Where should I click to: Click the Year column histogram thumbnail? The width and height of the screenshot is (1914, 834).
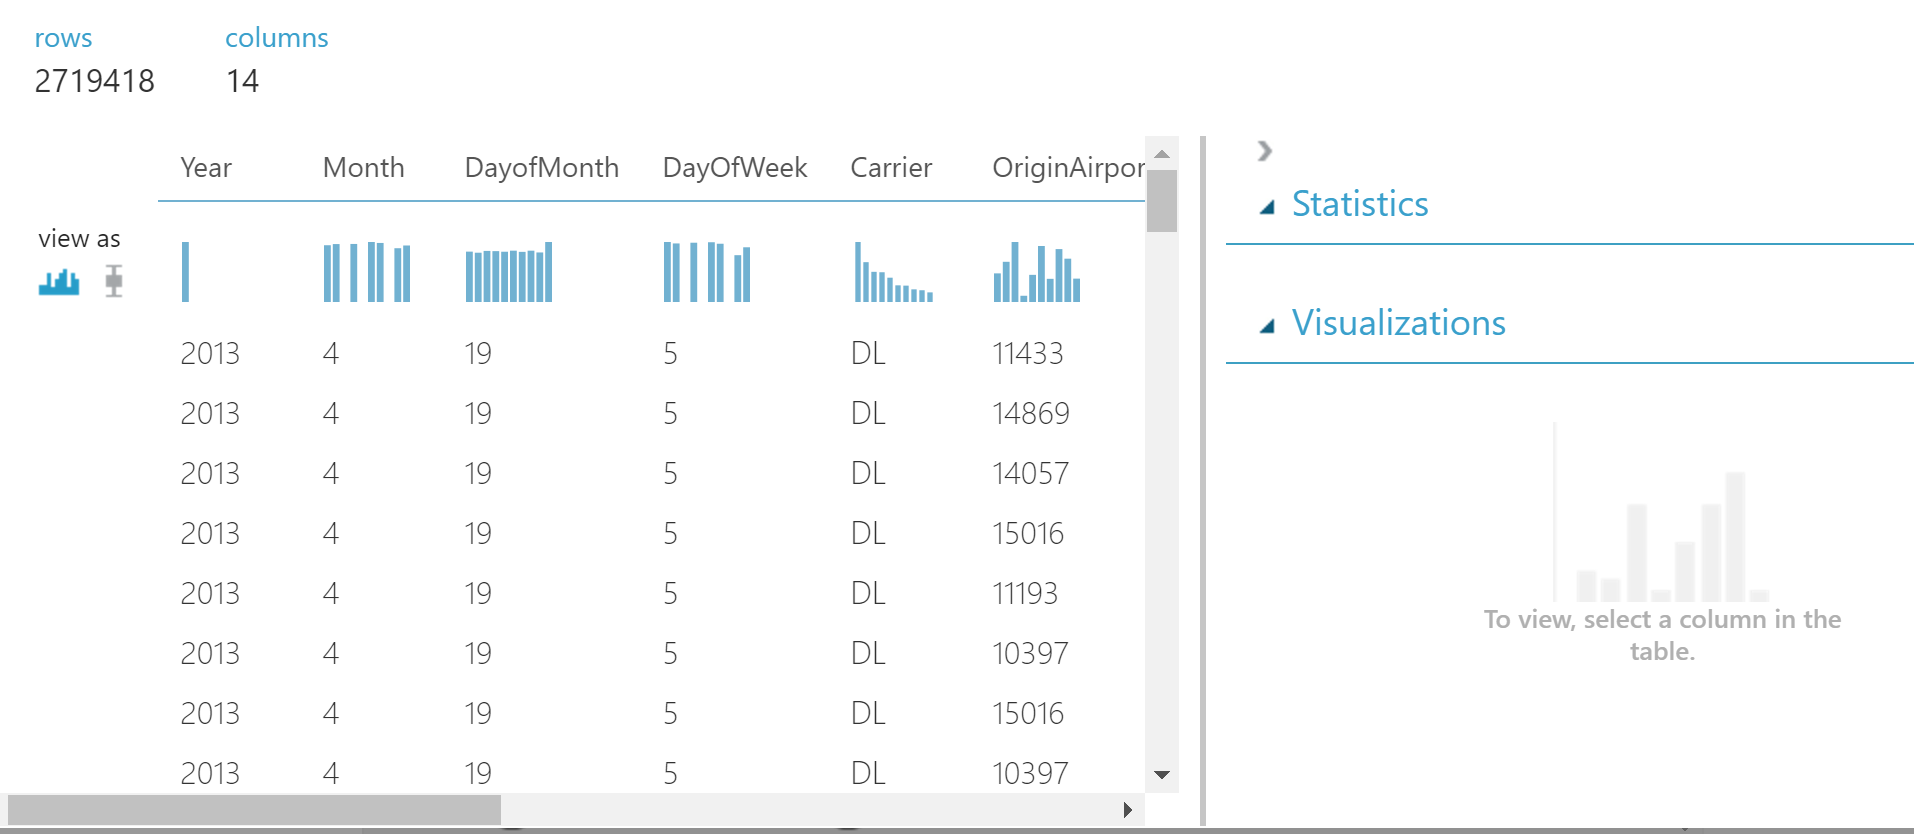point(186,272)
